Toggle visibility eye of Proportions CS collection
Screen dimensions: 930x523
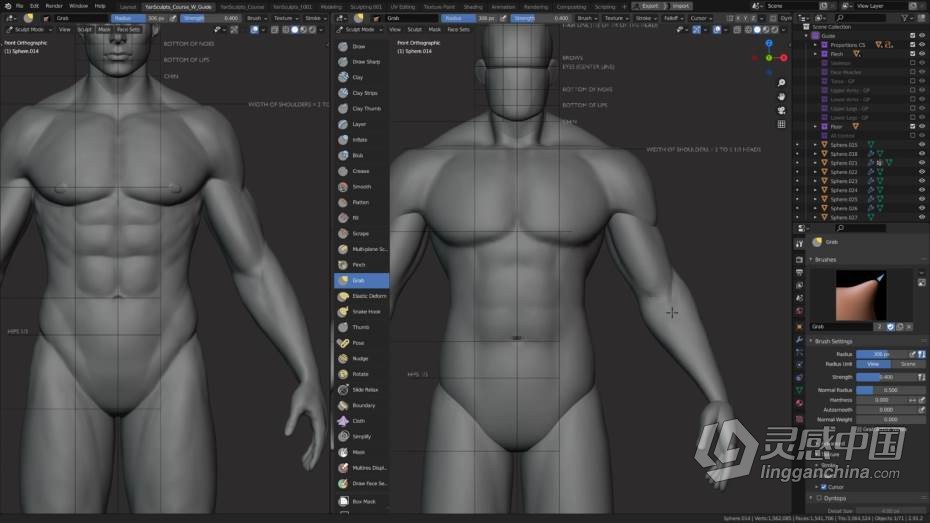coord(922,44)
